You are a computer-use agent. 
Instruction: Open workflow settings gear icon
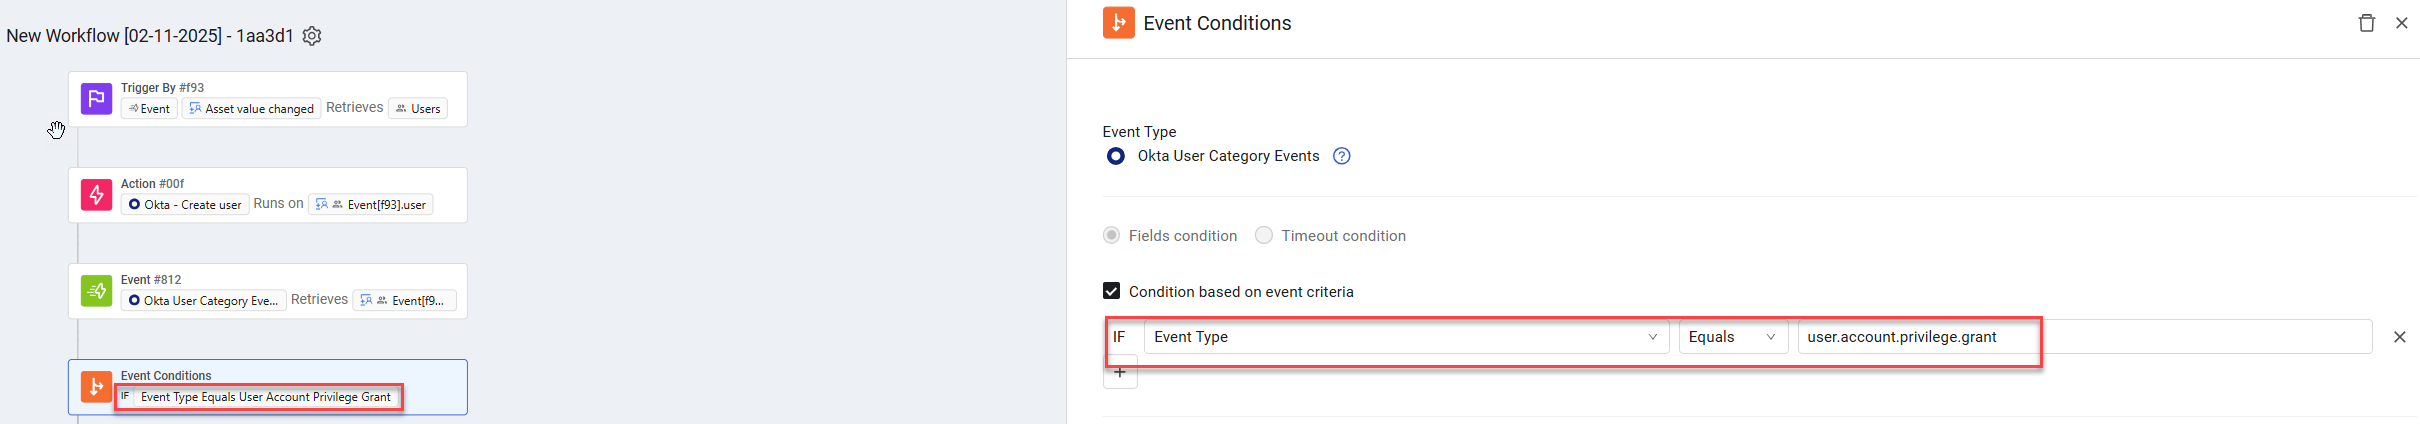(x=312, y=36)
